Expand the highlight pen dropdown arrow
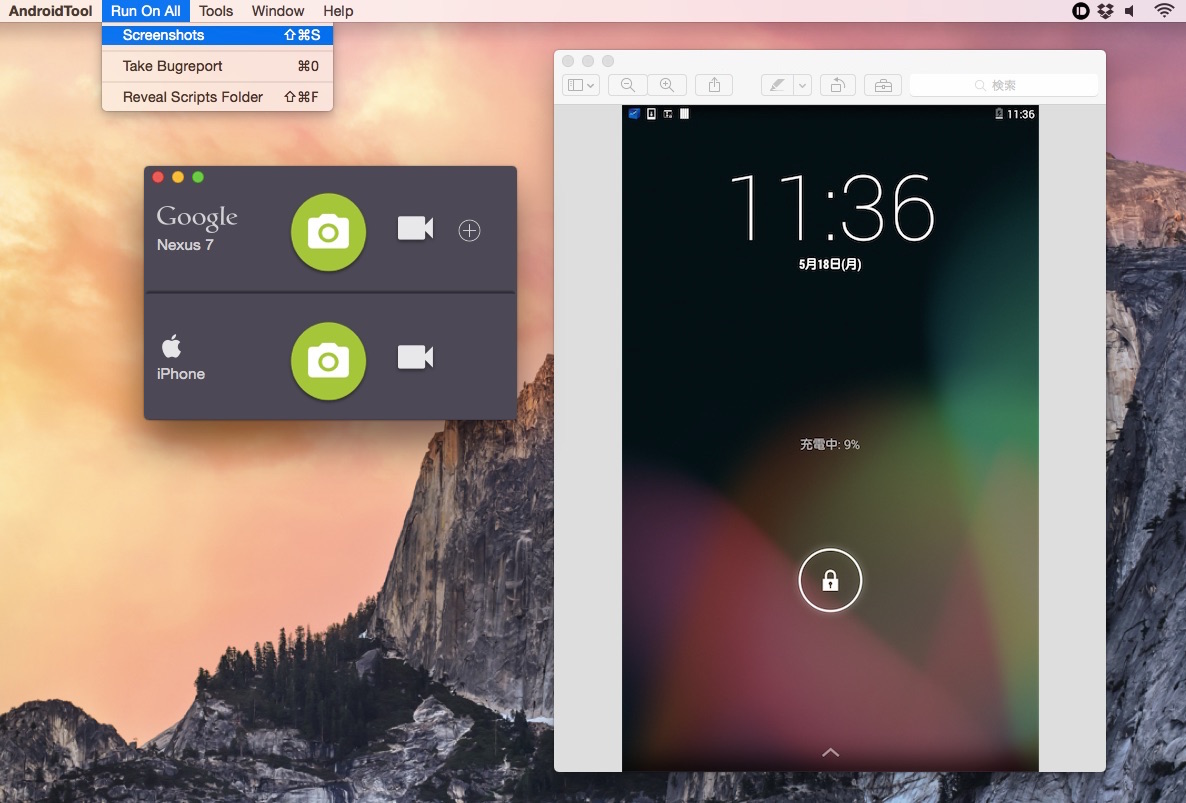 803,85
